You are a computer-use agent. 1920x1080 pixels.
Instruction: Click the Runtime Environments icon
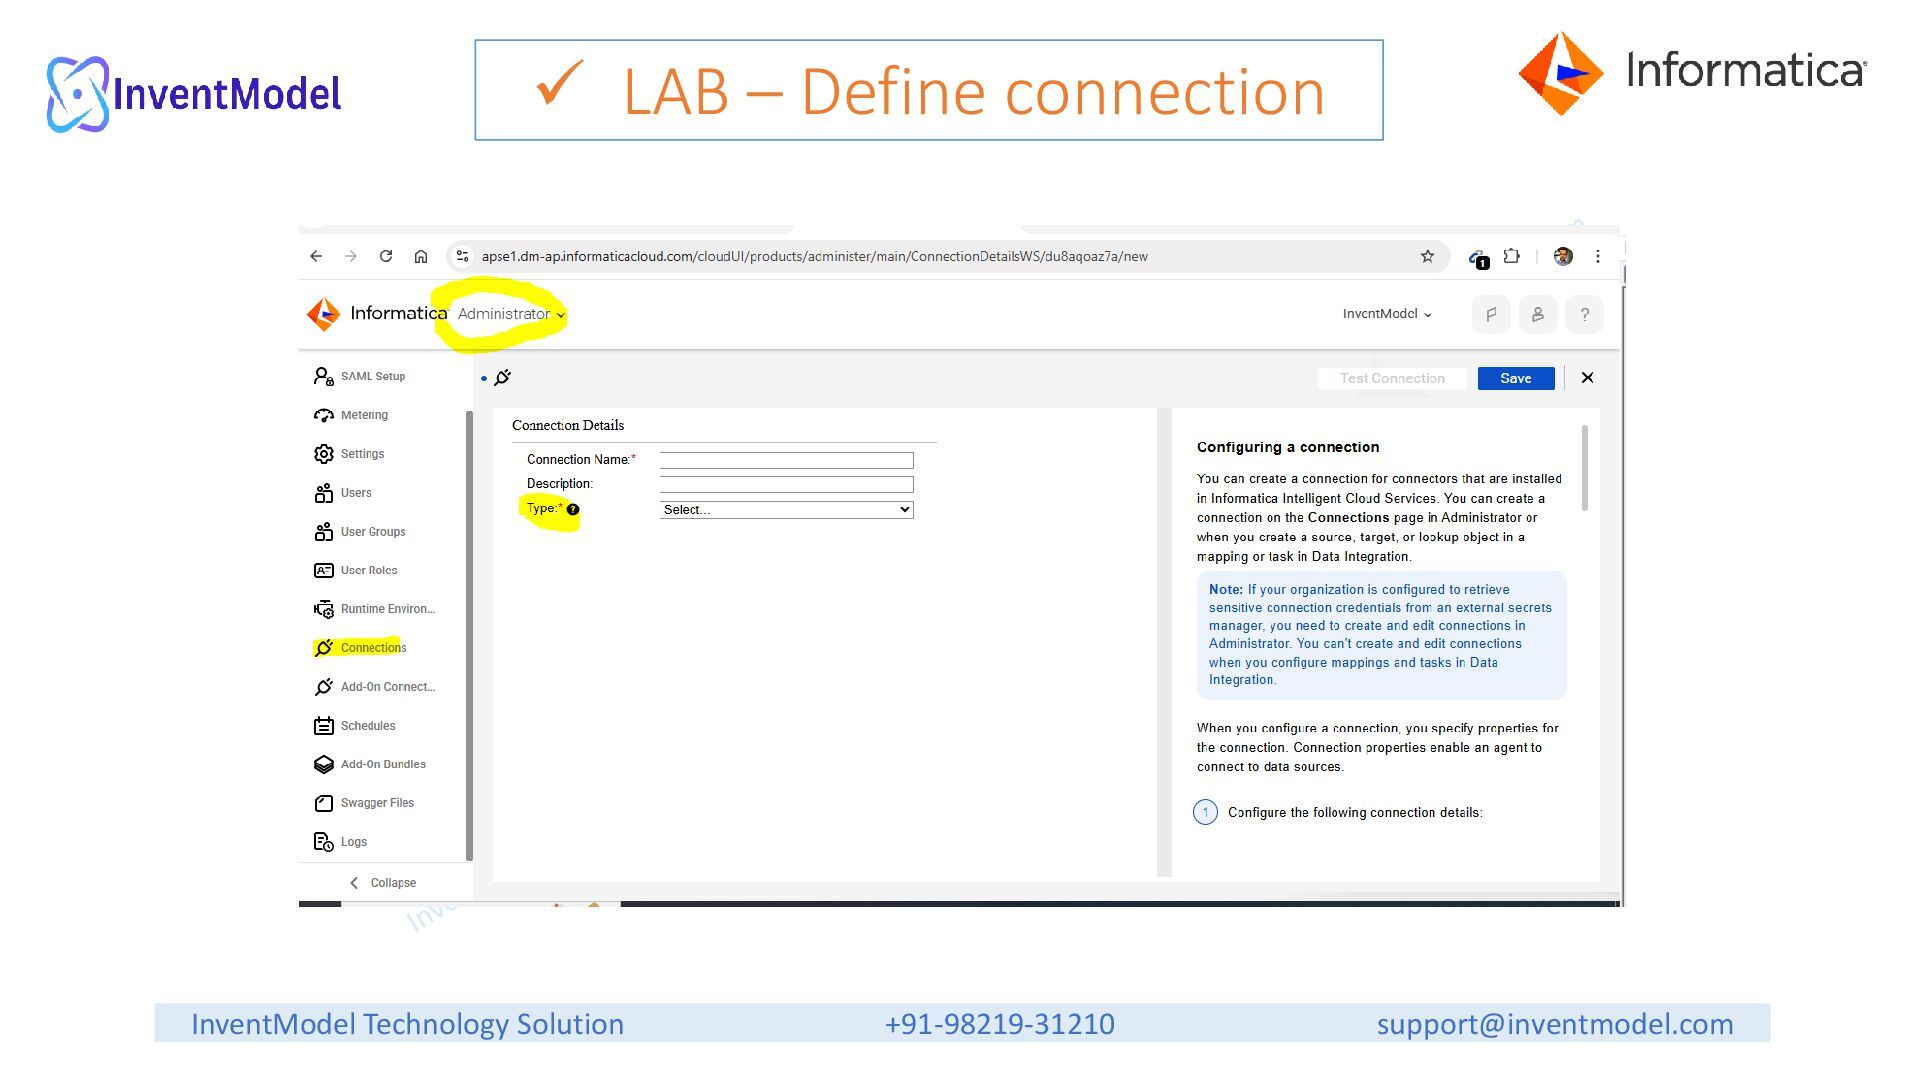pyautogui.click(x=324, y=609)
